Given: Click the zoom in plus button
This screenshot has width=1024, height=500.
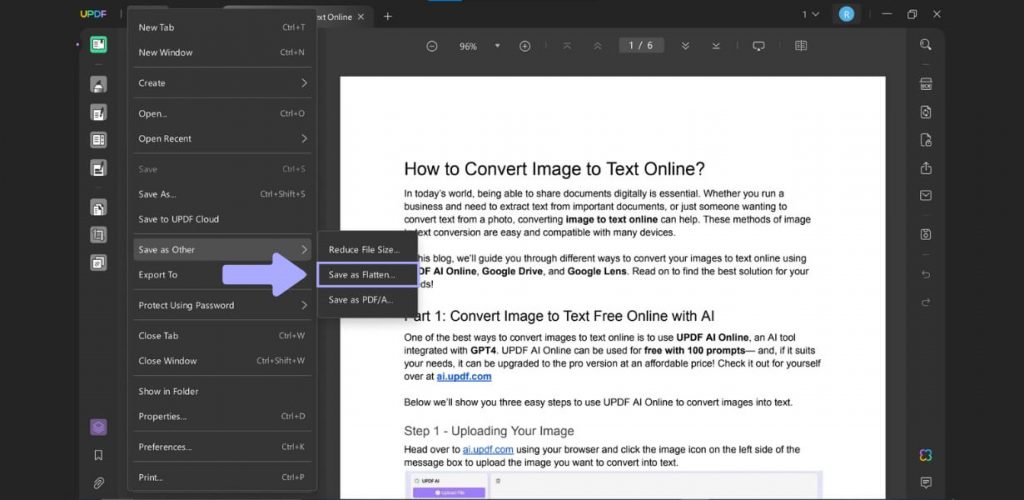Looking at the screenshot, I should (525, 46).
